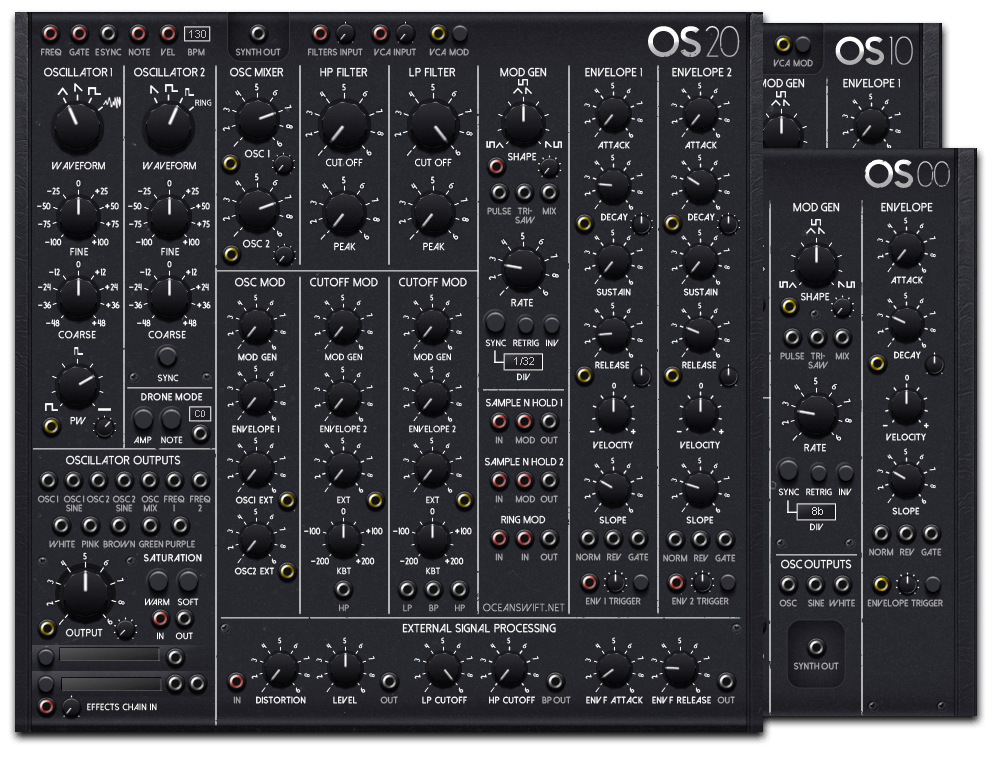Image resolution: width=1000 pixels, height=758 pixels.
Task: Click the ESYNC input jack
Action: (108, 33)
